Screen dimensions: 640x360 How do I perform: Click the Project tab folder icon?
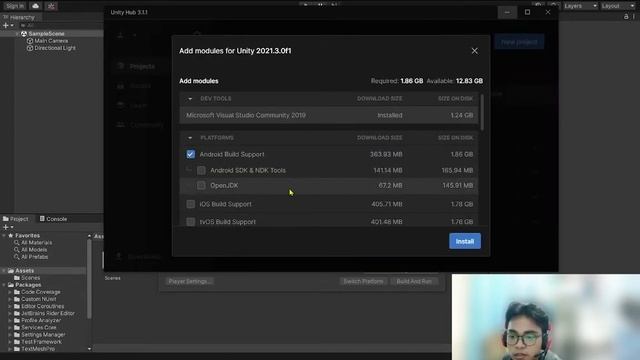pyautogui.click(x=6, y=219)
